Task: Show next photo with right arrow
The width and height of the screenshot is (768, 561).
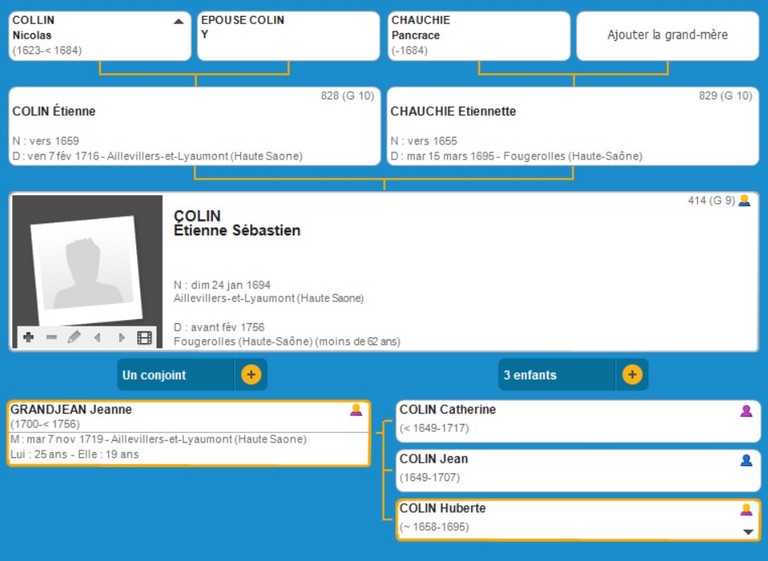Action: 121,338
